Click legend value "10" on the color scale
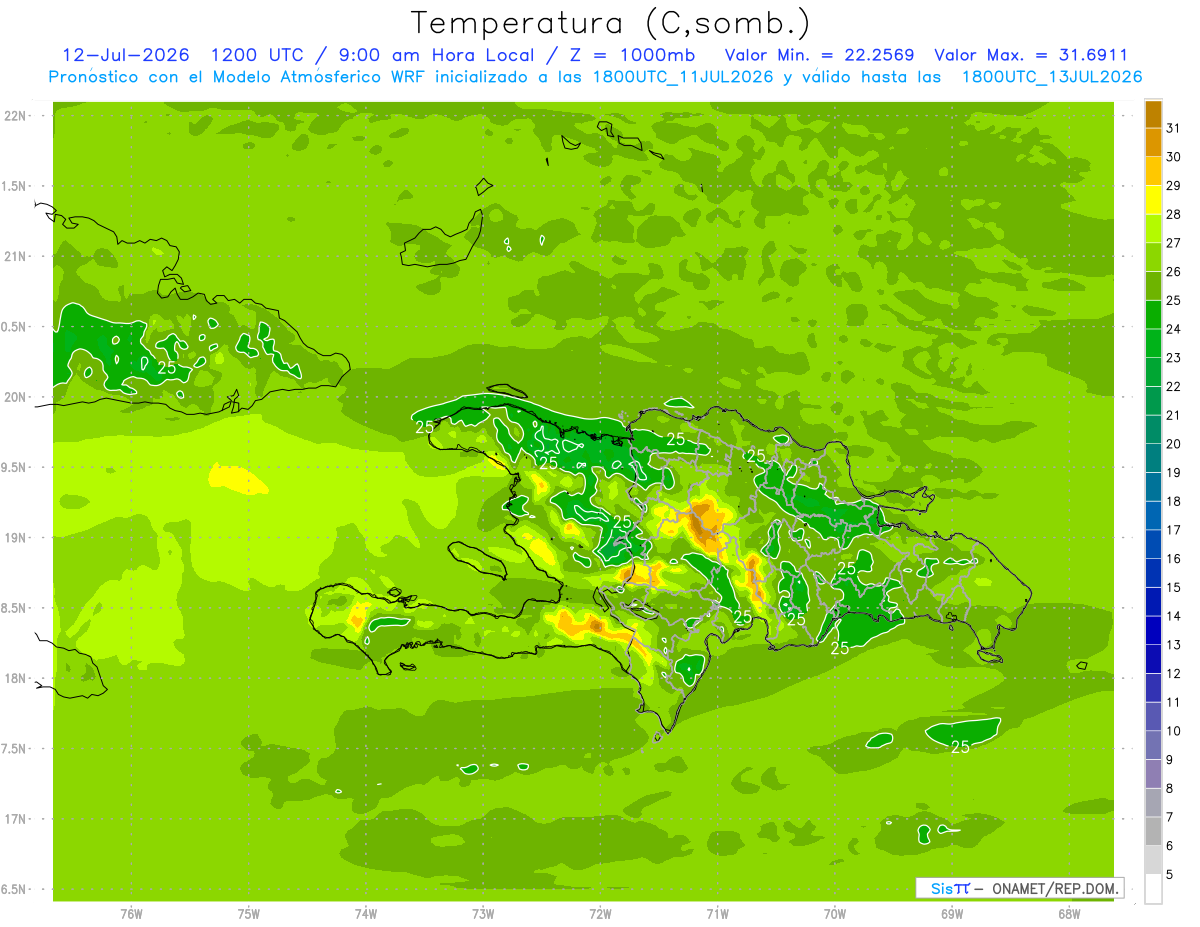The image size is (1200, 927). pyautogui.click(x=1174, y=731)
